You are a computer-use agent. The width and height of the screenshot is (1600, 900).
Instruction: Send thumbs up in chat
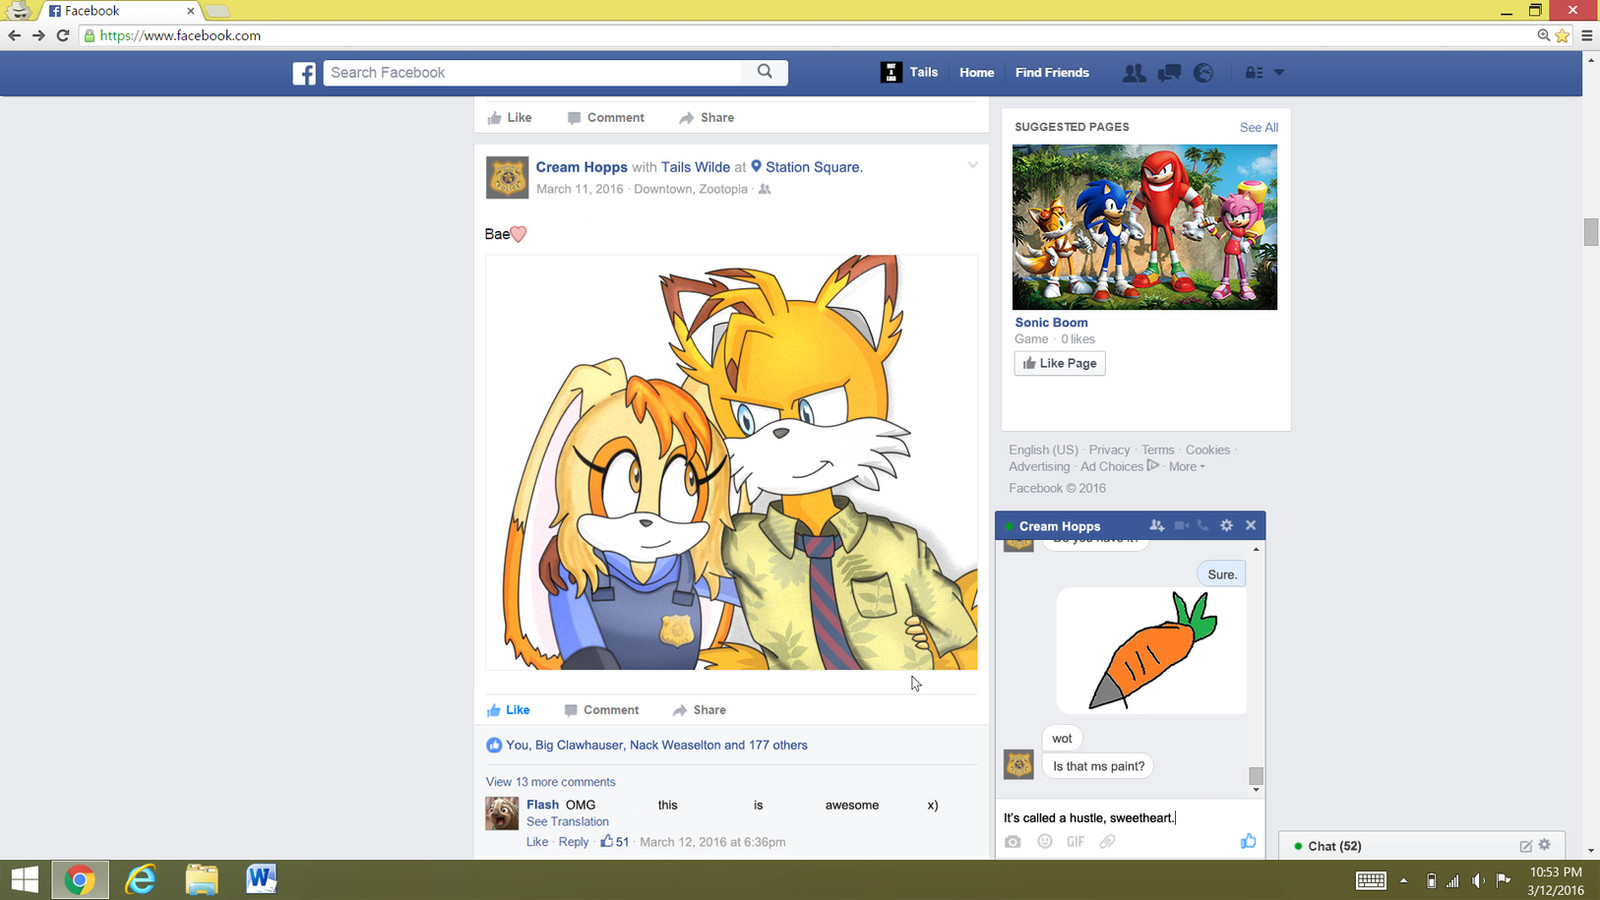1248,841
